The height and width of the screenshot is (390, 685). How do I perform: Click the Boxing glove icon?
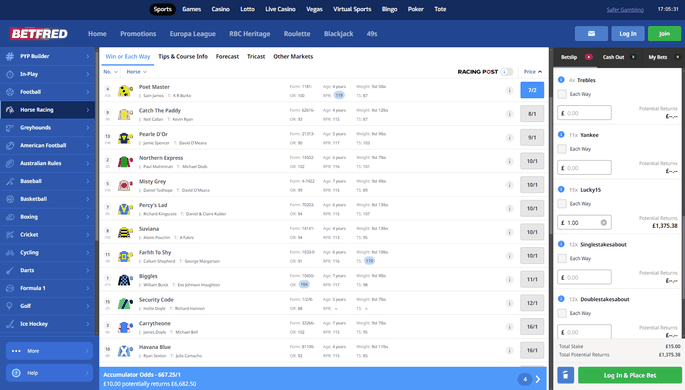pyautogui.click(x=10, y=217)
